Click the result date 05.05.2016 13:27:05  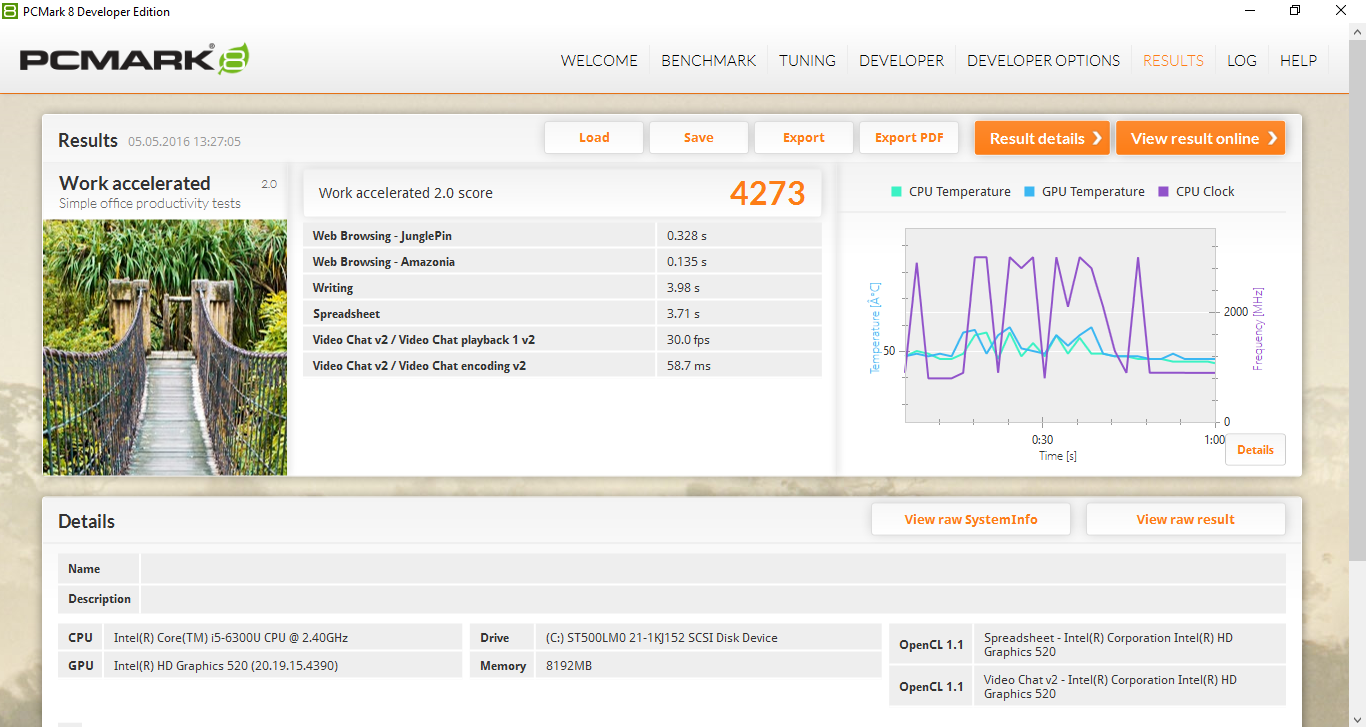[184, 142]
